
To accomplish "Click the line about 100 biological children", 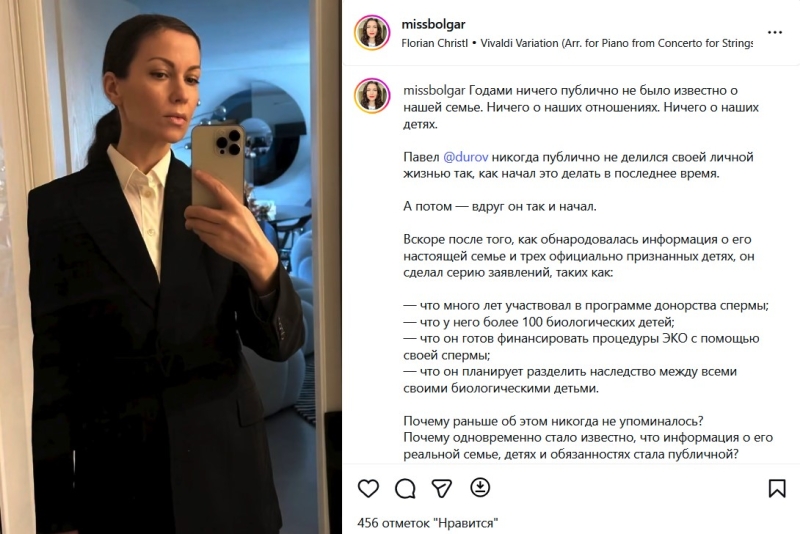I will (x=539, y=322).
